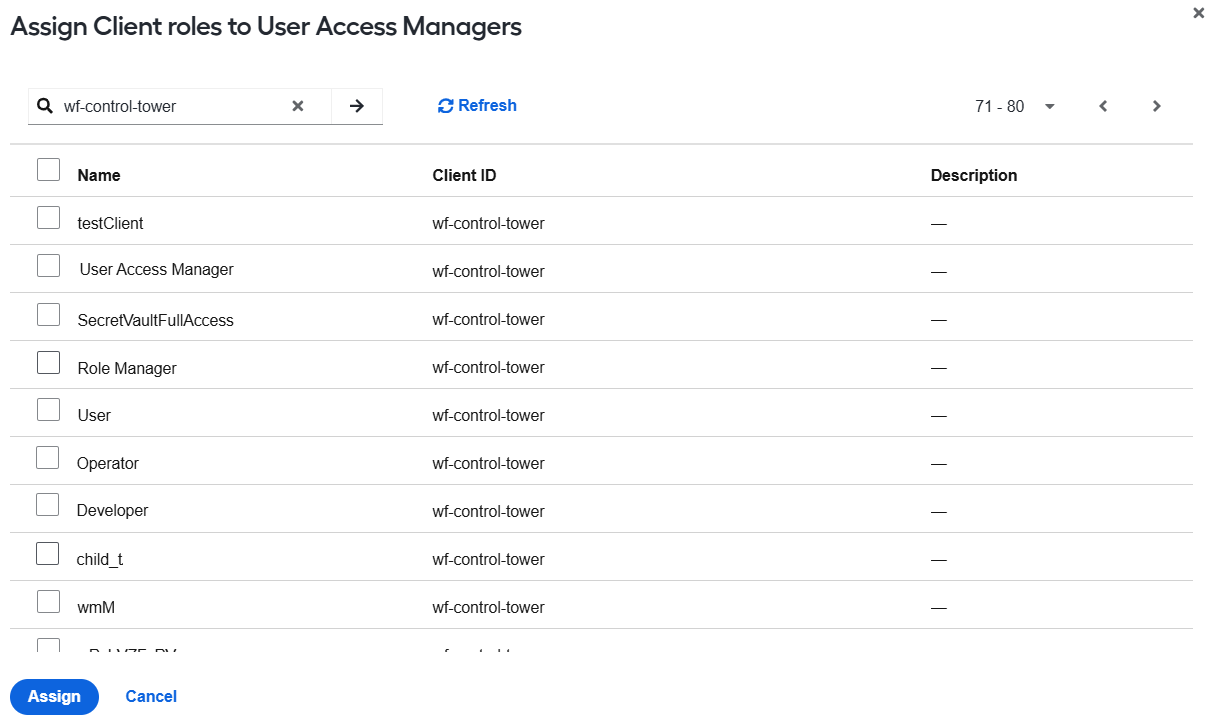The height and width of the screenshot is (722, 1217).
Task: Tick the child_t role checkbox
Action: pyautogui.click(x=47, y=553)
